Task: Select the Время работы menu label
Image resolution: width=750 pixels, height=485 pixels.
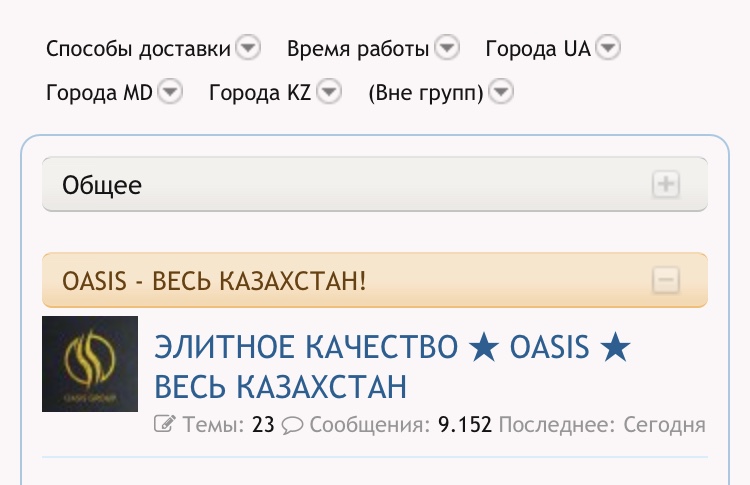Action: point(358,48)
